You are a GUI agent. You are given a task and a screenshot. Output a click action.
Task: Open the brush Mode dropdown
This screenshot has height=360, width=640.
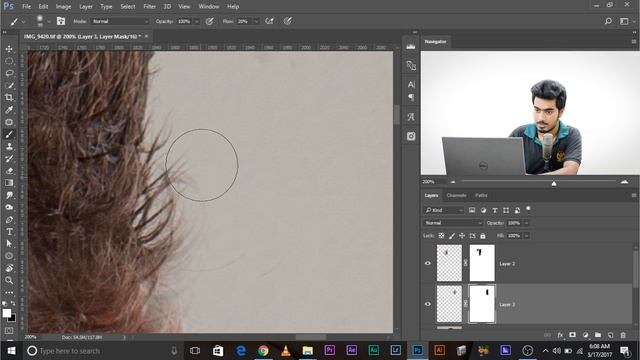pyautogui.click(x=120, y=21)
